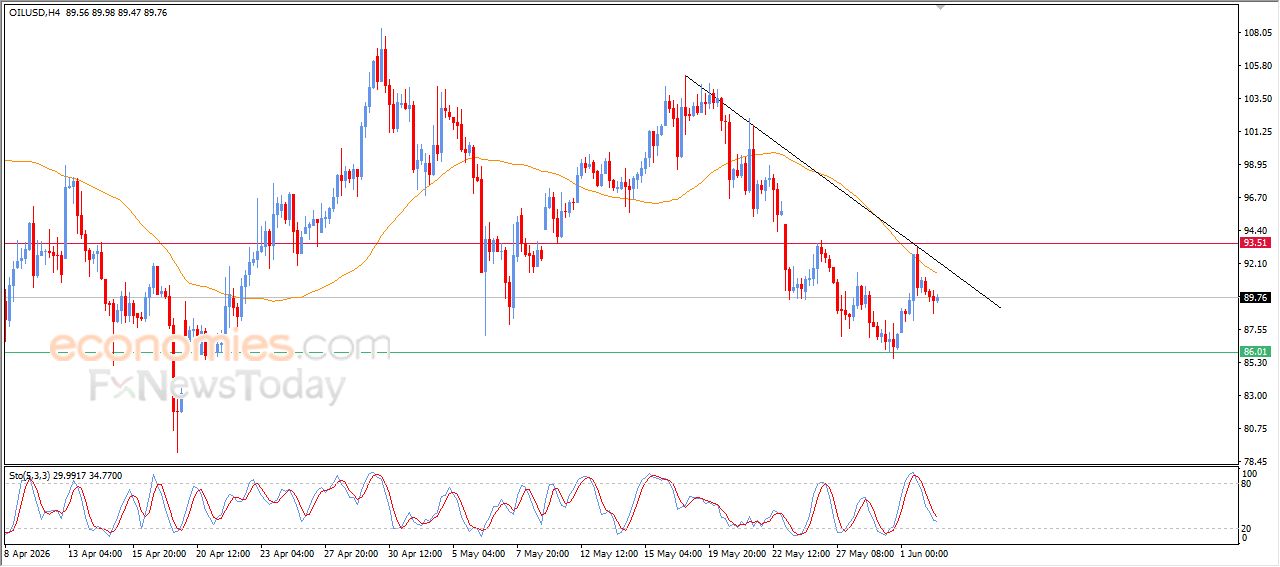Select the black descending trendline

pyautogui.click(x=842, y=191)
